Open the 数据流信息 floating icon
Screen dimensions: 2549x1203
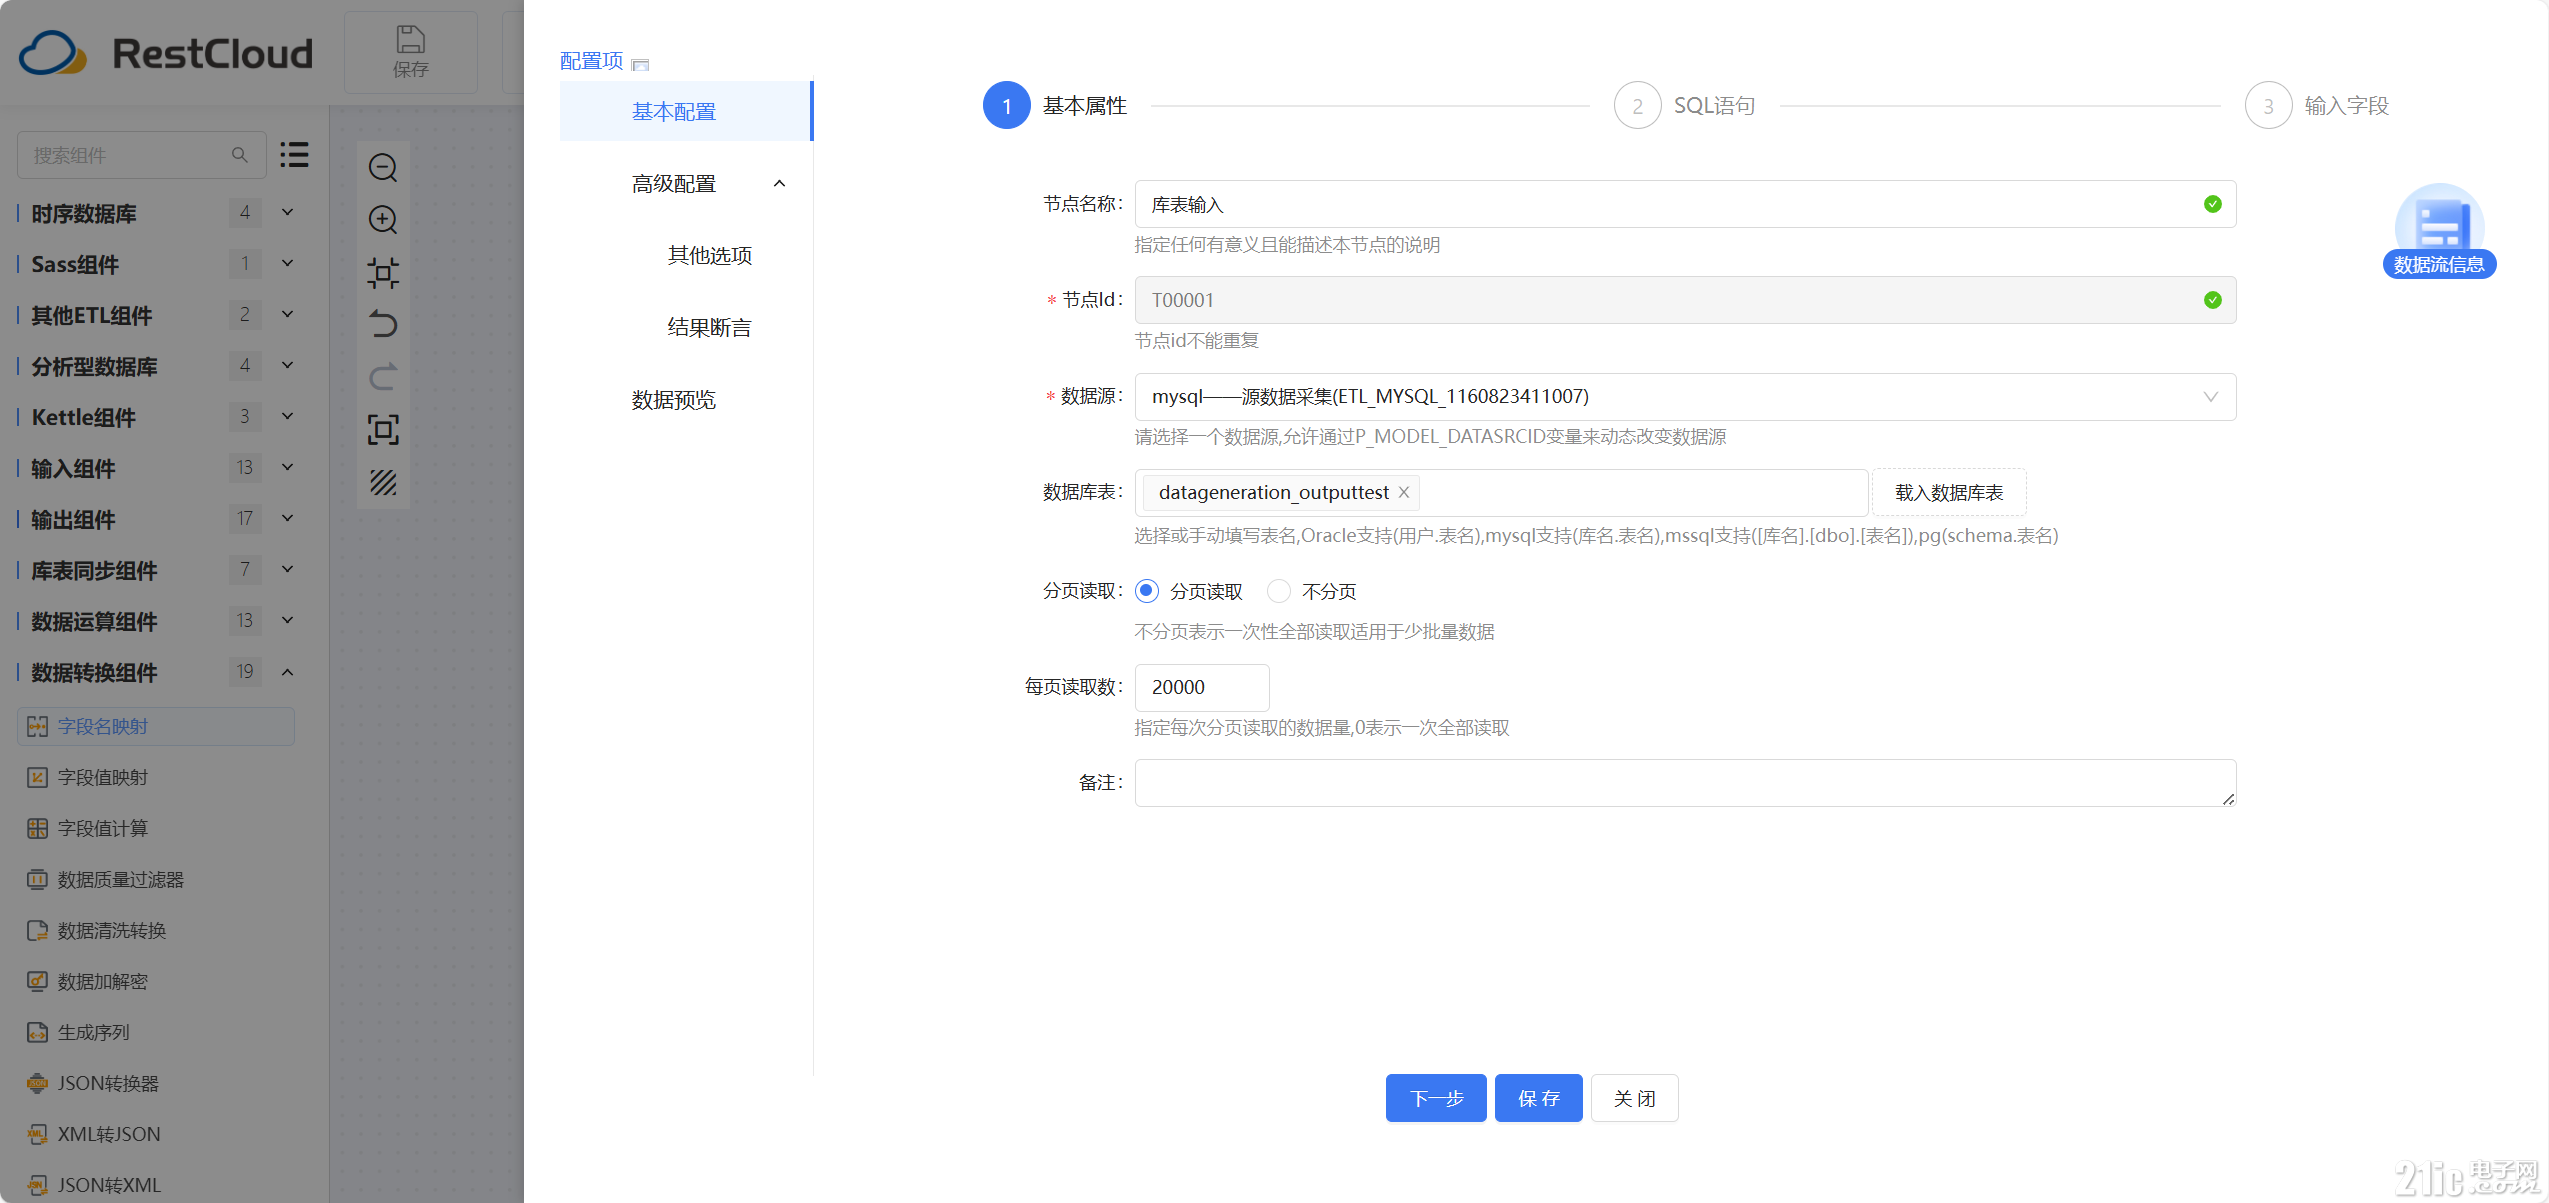click(2439, 232)
